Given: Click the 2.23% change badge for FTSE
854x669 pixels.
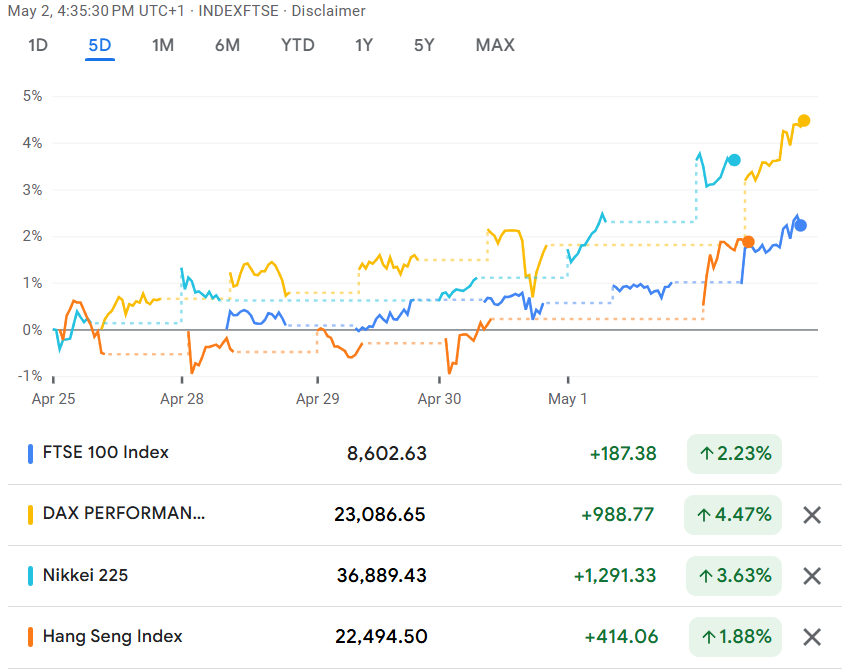Looking at the screenshot, I should pos(734,454).
